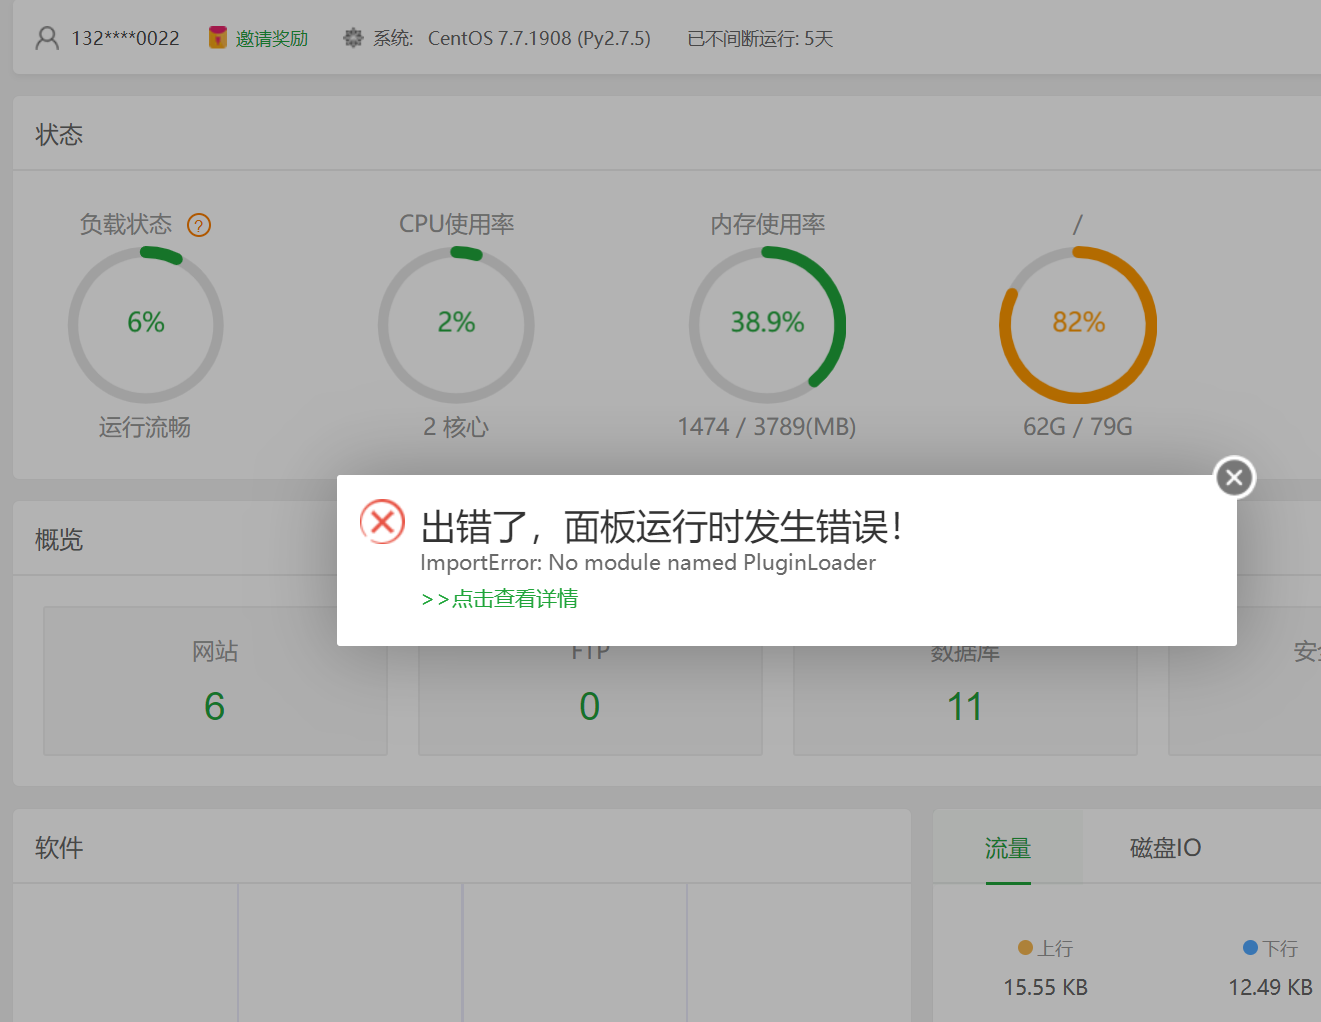Select the 运行流畅 load label
This screenshot has width=1321, height=1022.
tap(145, 427)
